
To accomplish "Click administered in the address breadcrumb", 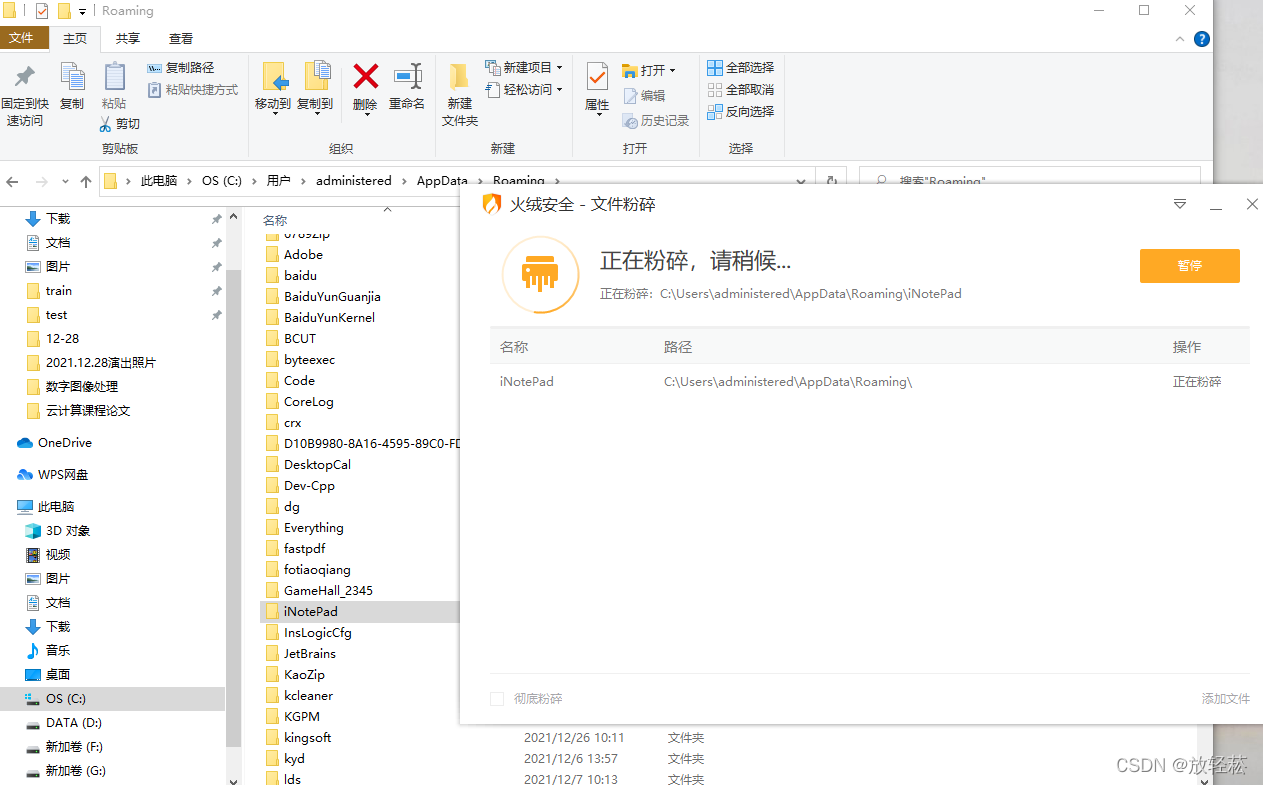I will coord(354,181).
